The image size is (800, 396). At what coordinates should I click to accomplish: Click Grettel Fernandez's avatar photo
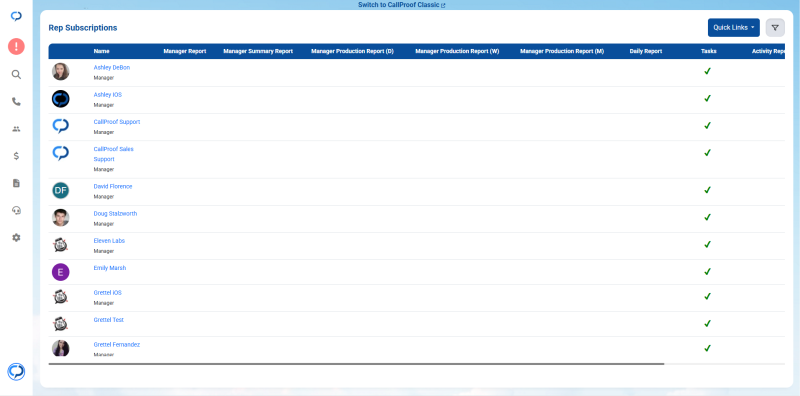pyautogui.click(x=61, y=348)
